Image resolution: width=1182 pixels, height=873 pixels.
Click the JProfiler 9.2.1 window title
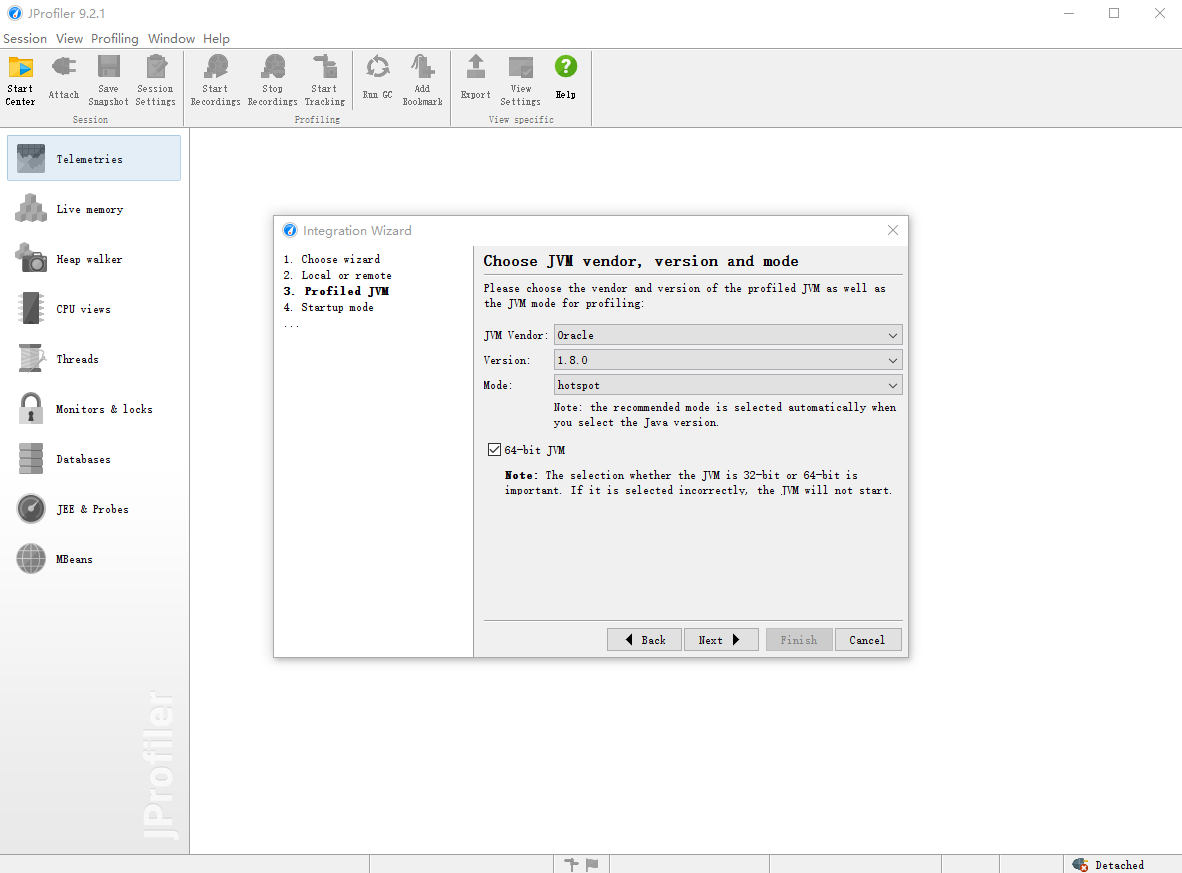click(66, 14)
